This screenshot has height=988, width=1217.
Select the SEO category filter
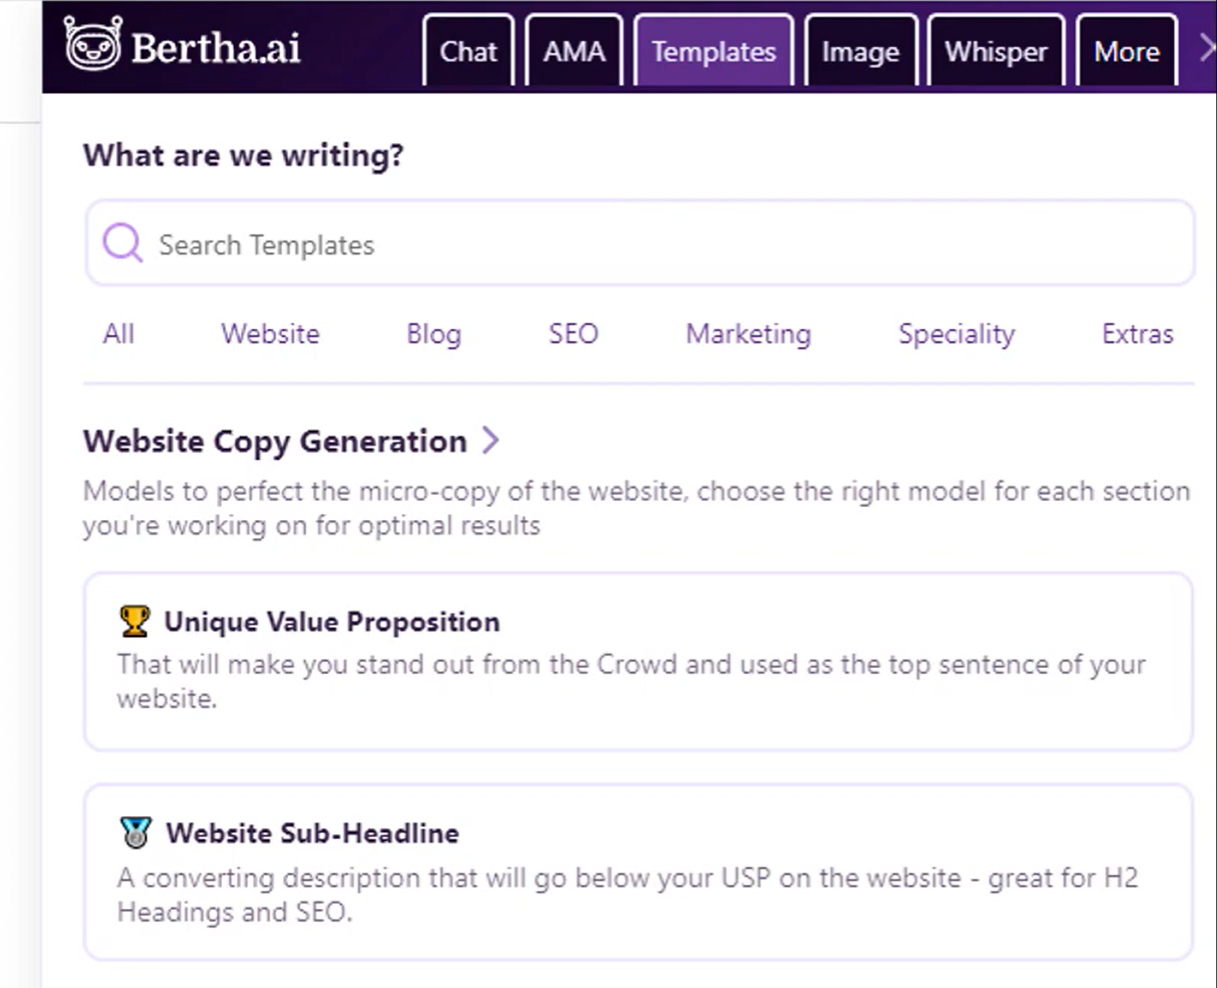[x=573, y=334]
